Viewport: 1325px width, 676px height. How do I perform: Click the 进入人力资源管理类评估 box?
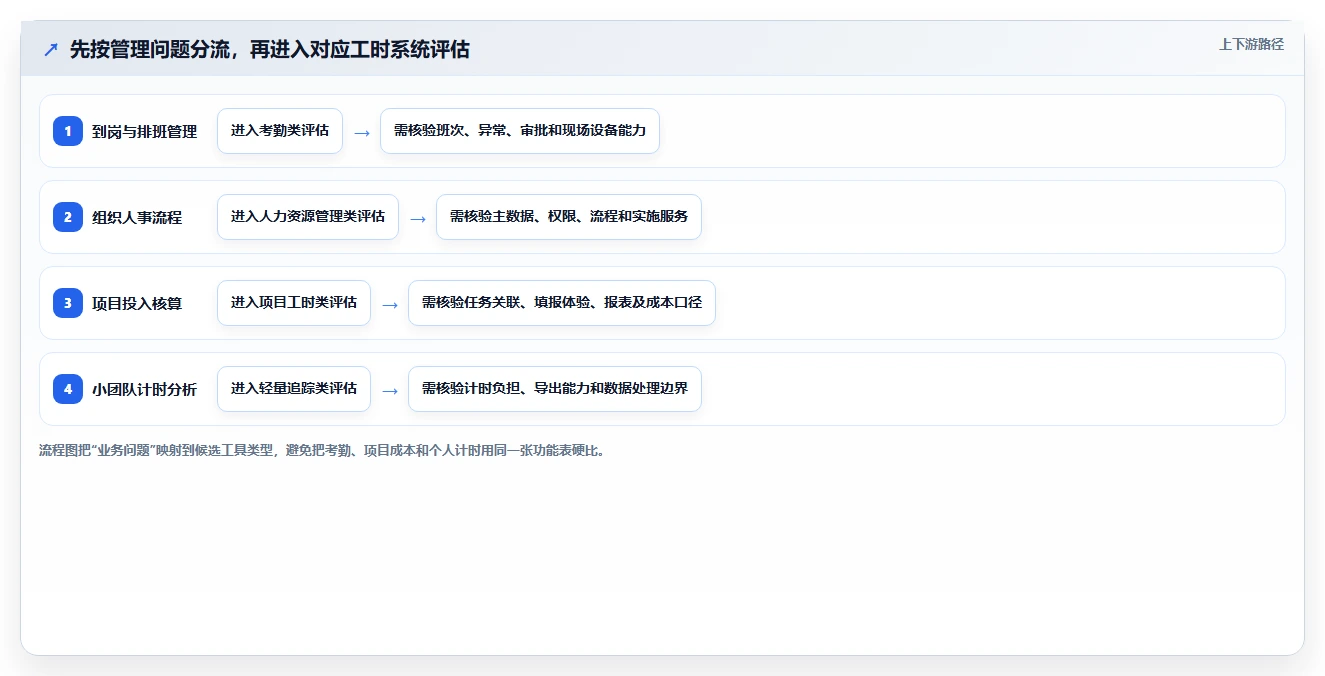pos(308,217)
